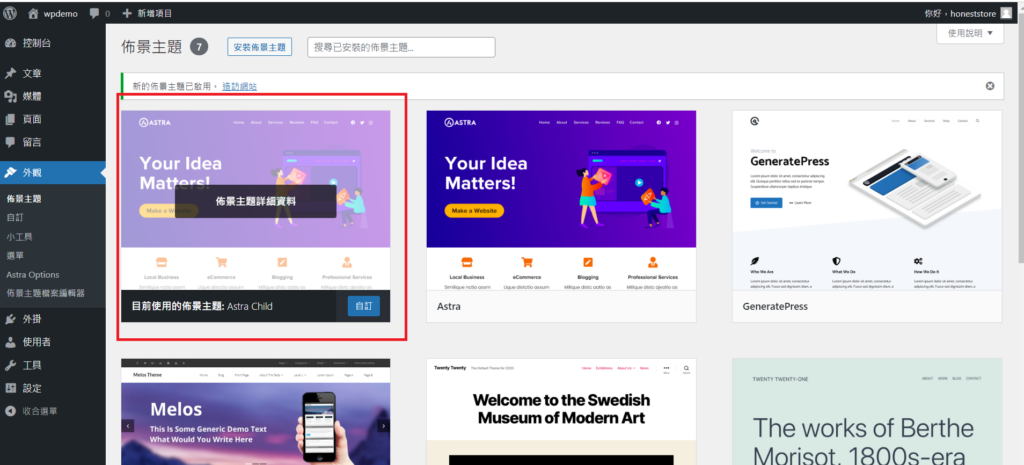Collapse the sidebar with 收合選單
The image size is (1024, 465).
[x=39, y=411]
